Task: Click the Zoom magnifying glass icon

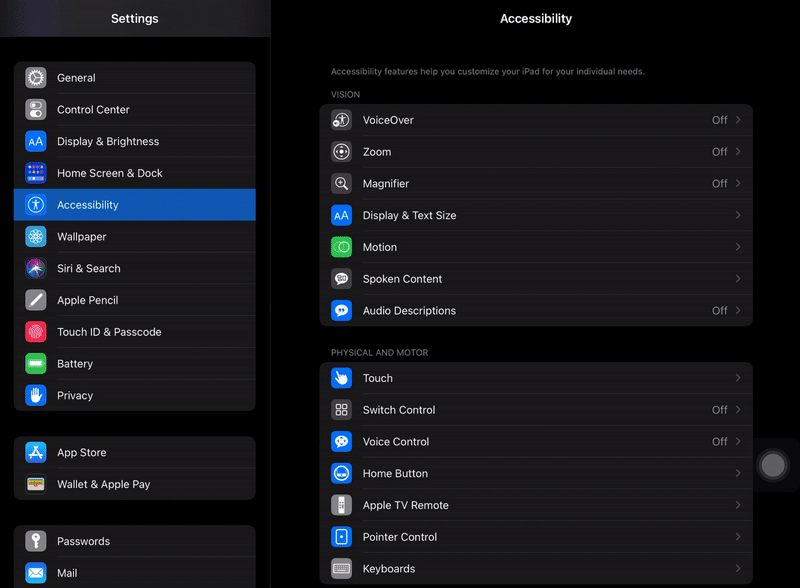Action: pos(341,151)
